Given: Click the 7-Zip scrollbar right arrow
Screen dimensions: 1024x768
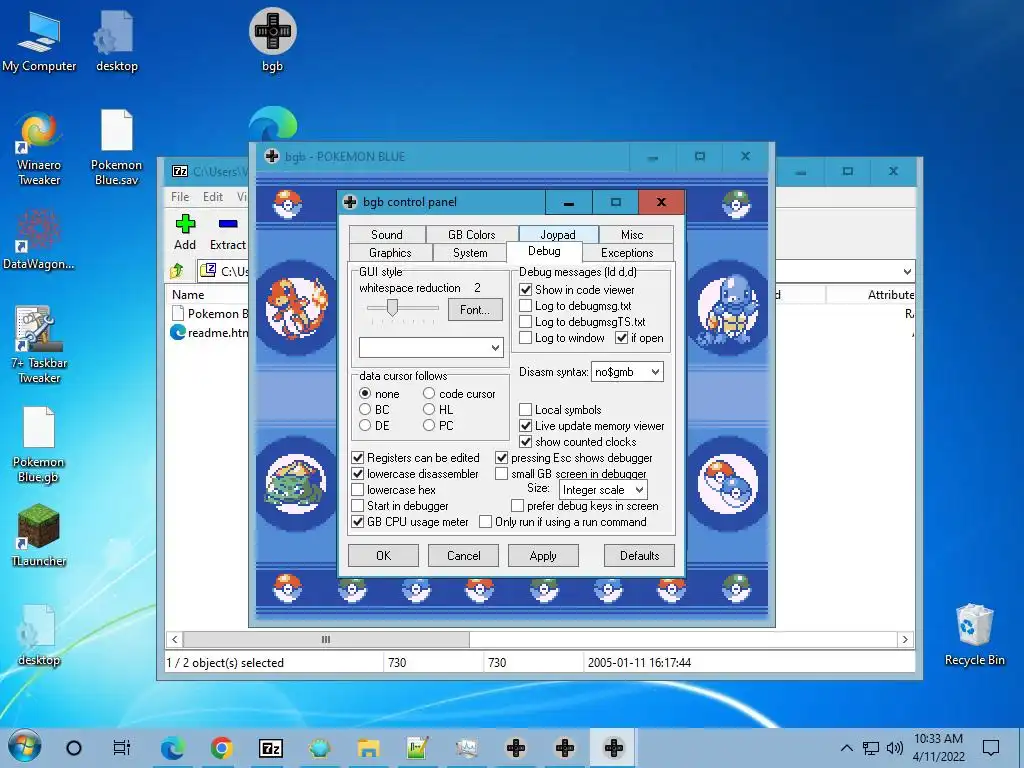Looking at the screenshot, I should (x=905, y=639).
